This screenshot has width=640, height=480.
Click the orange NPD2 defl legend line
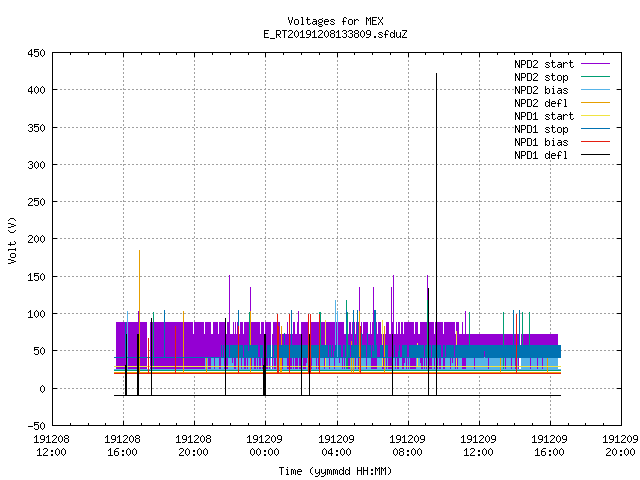click(595, 103)
